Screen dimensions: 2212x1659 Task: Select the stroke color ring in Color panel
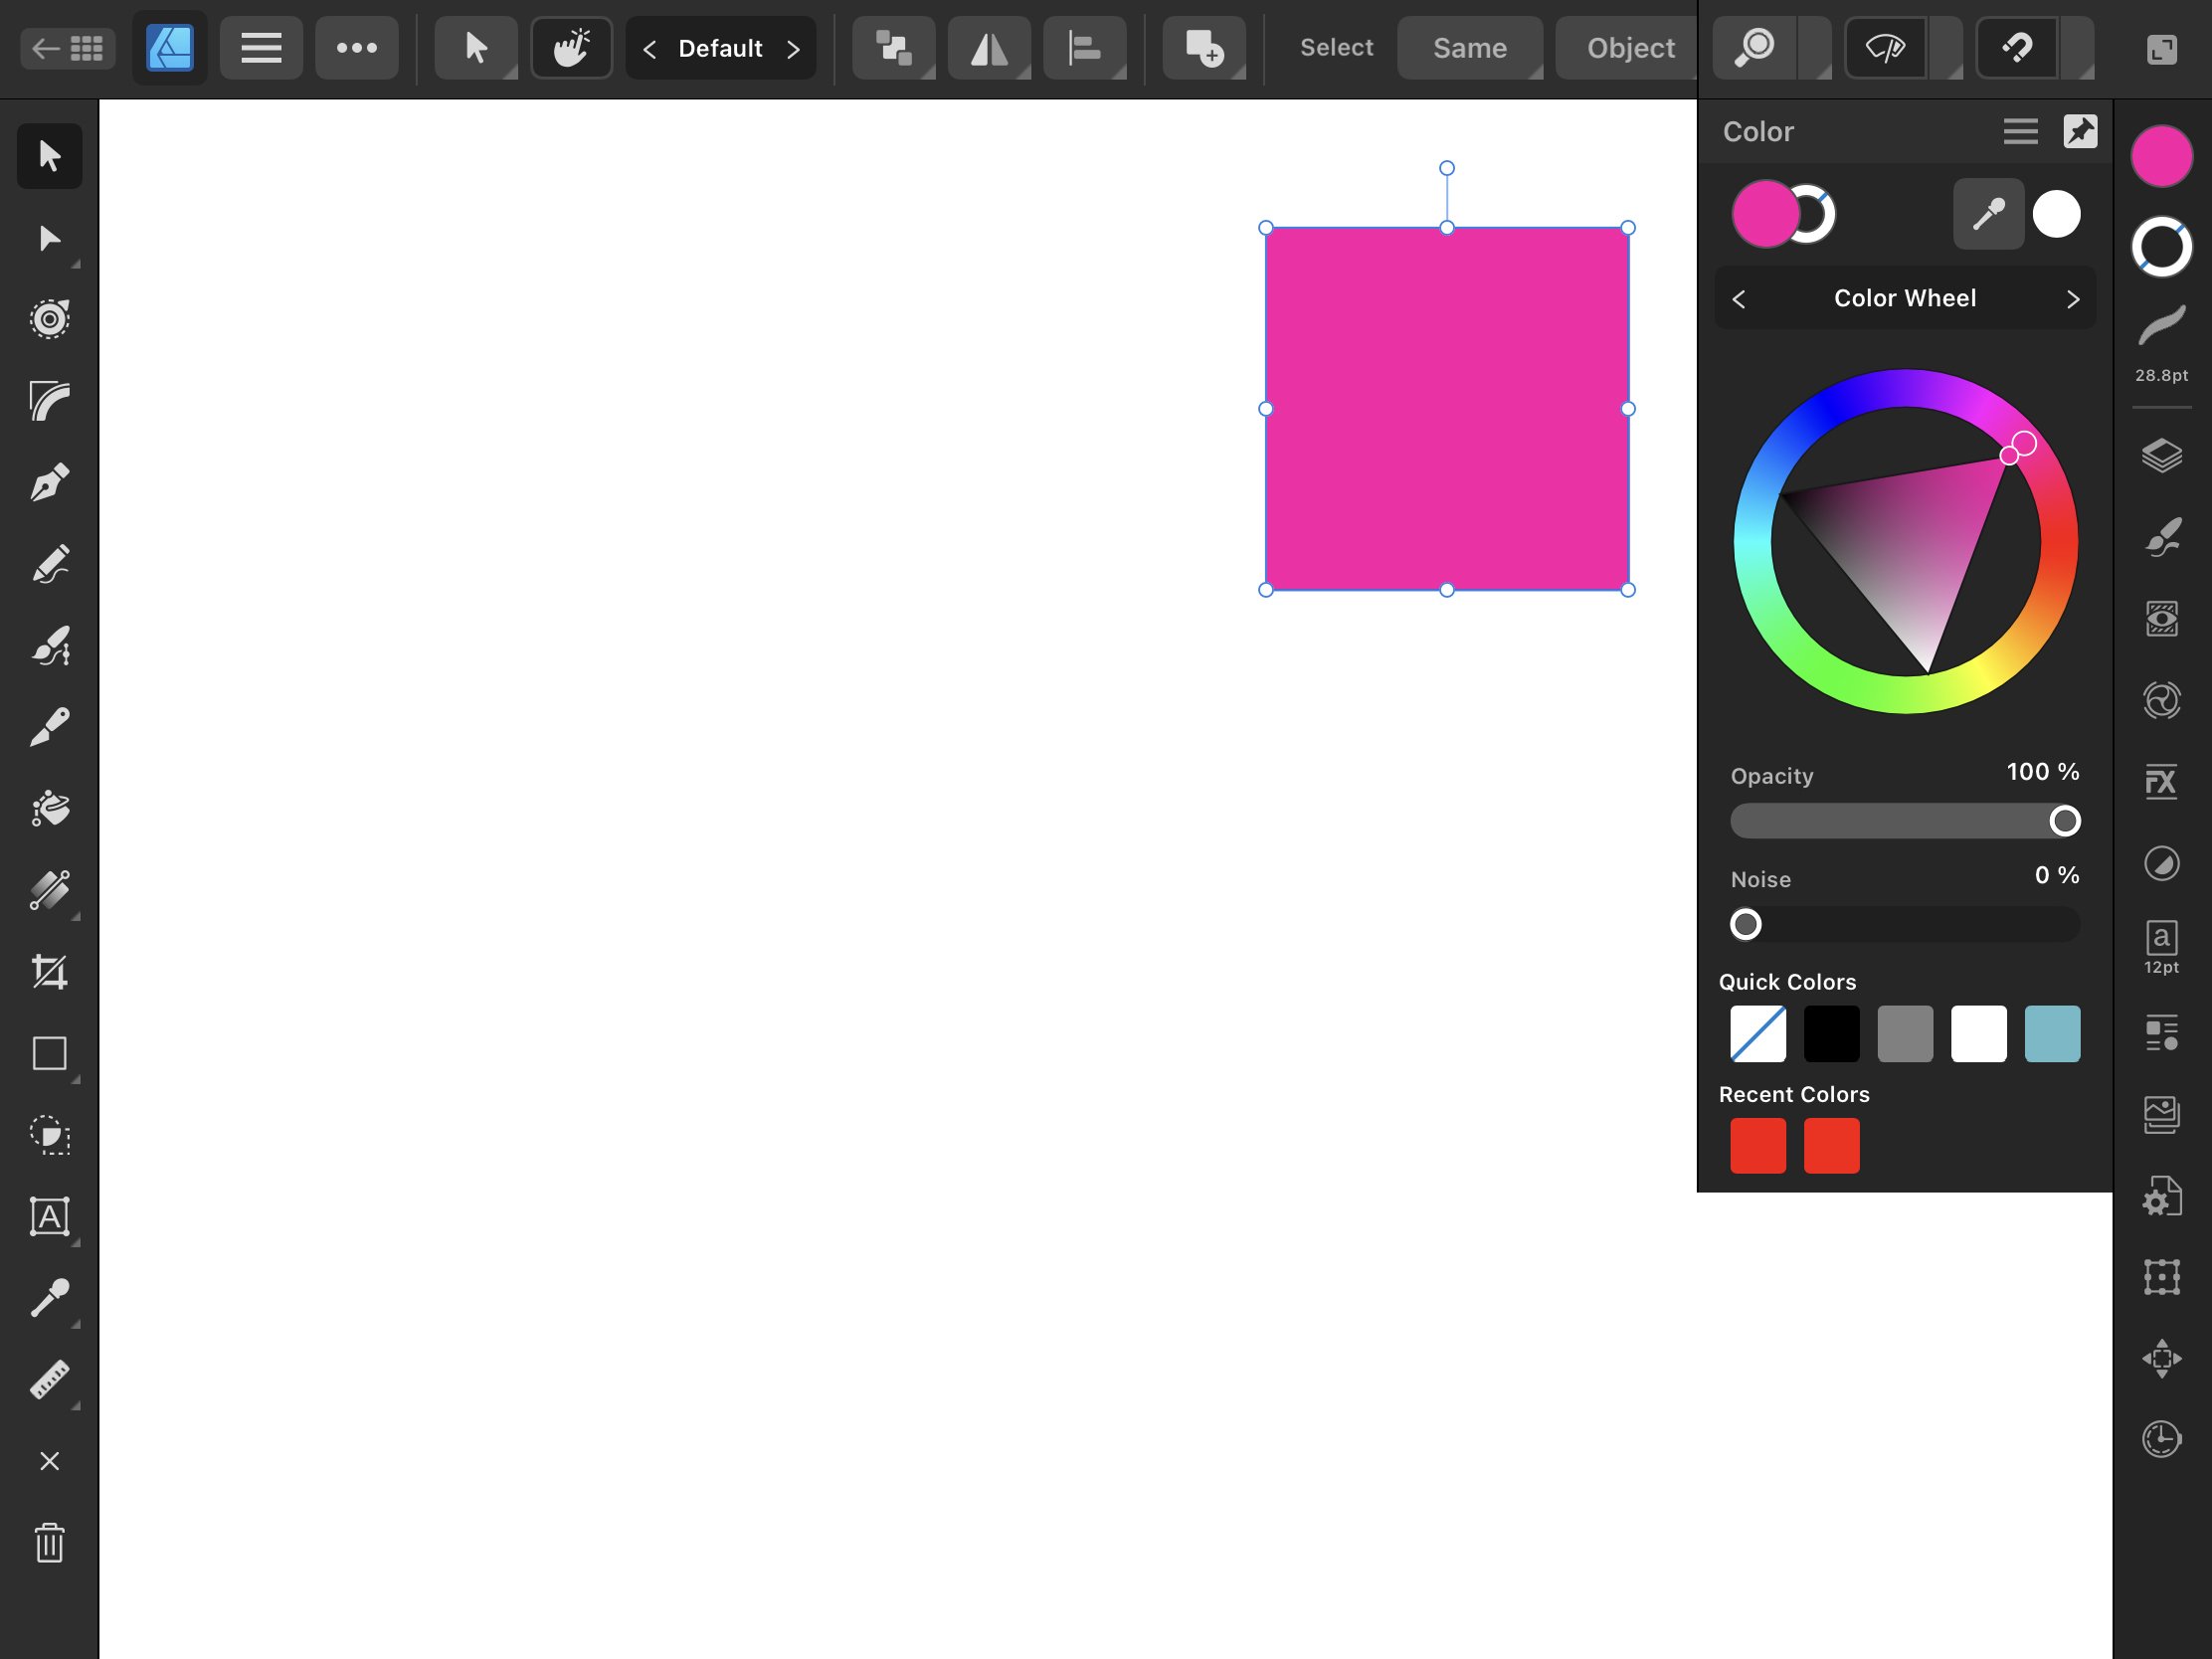tap(1816, 214)
